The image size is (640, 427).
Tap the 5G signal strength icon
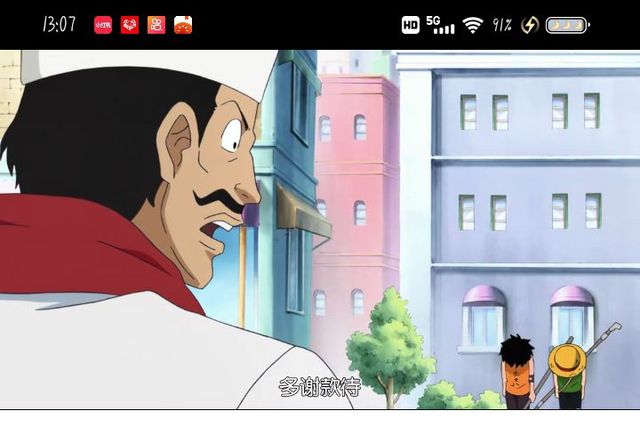tap(440, 25)
